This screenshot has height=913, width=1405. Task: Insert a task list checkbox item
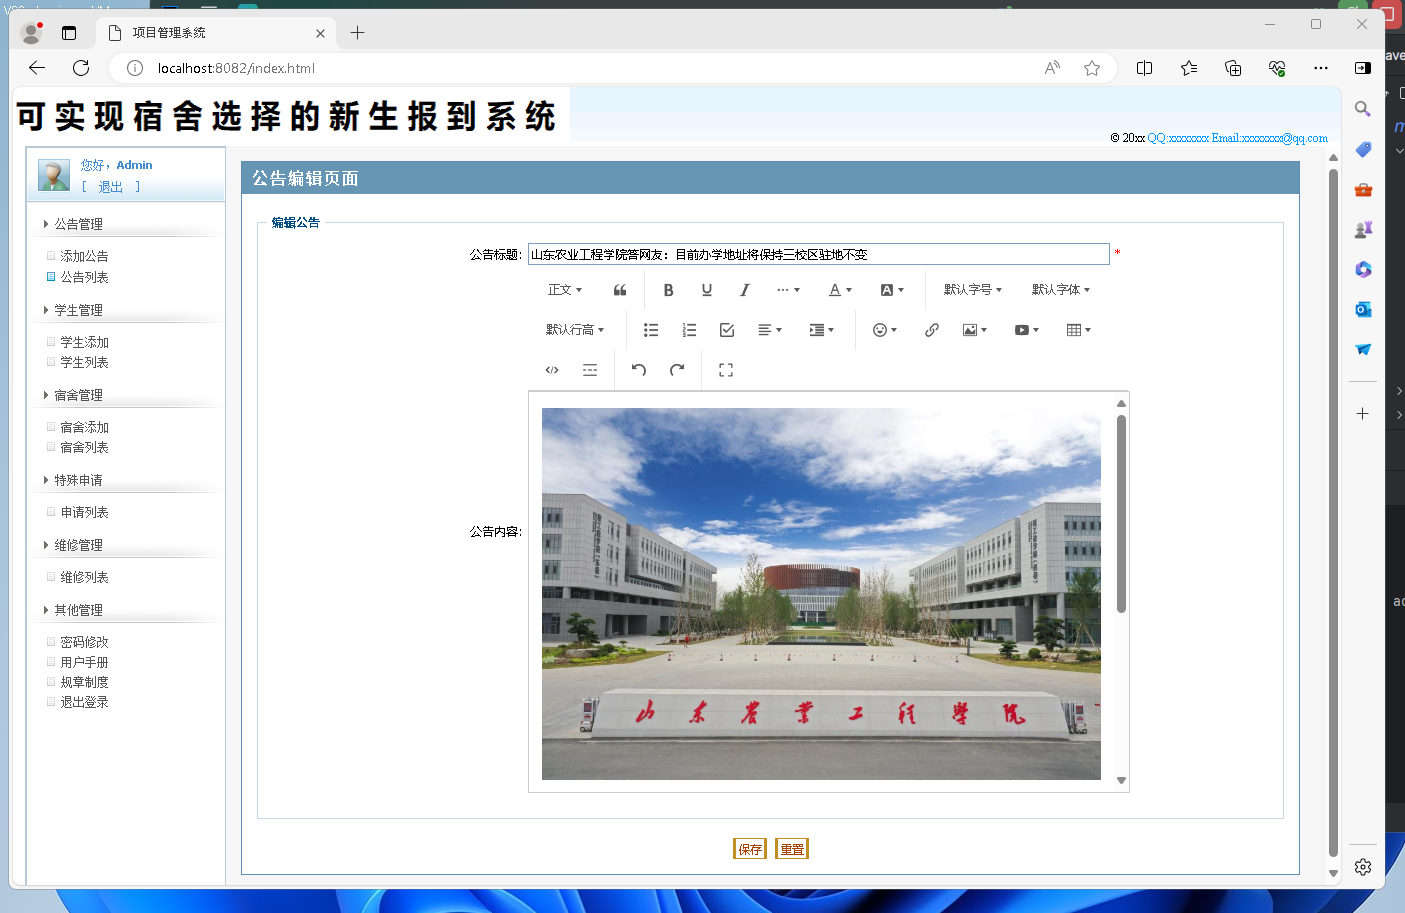click(727, 329)
